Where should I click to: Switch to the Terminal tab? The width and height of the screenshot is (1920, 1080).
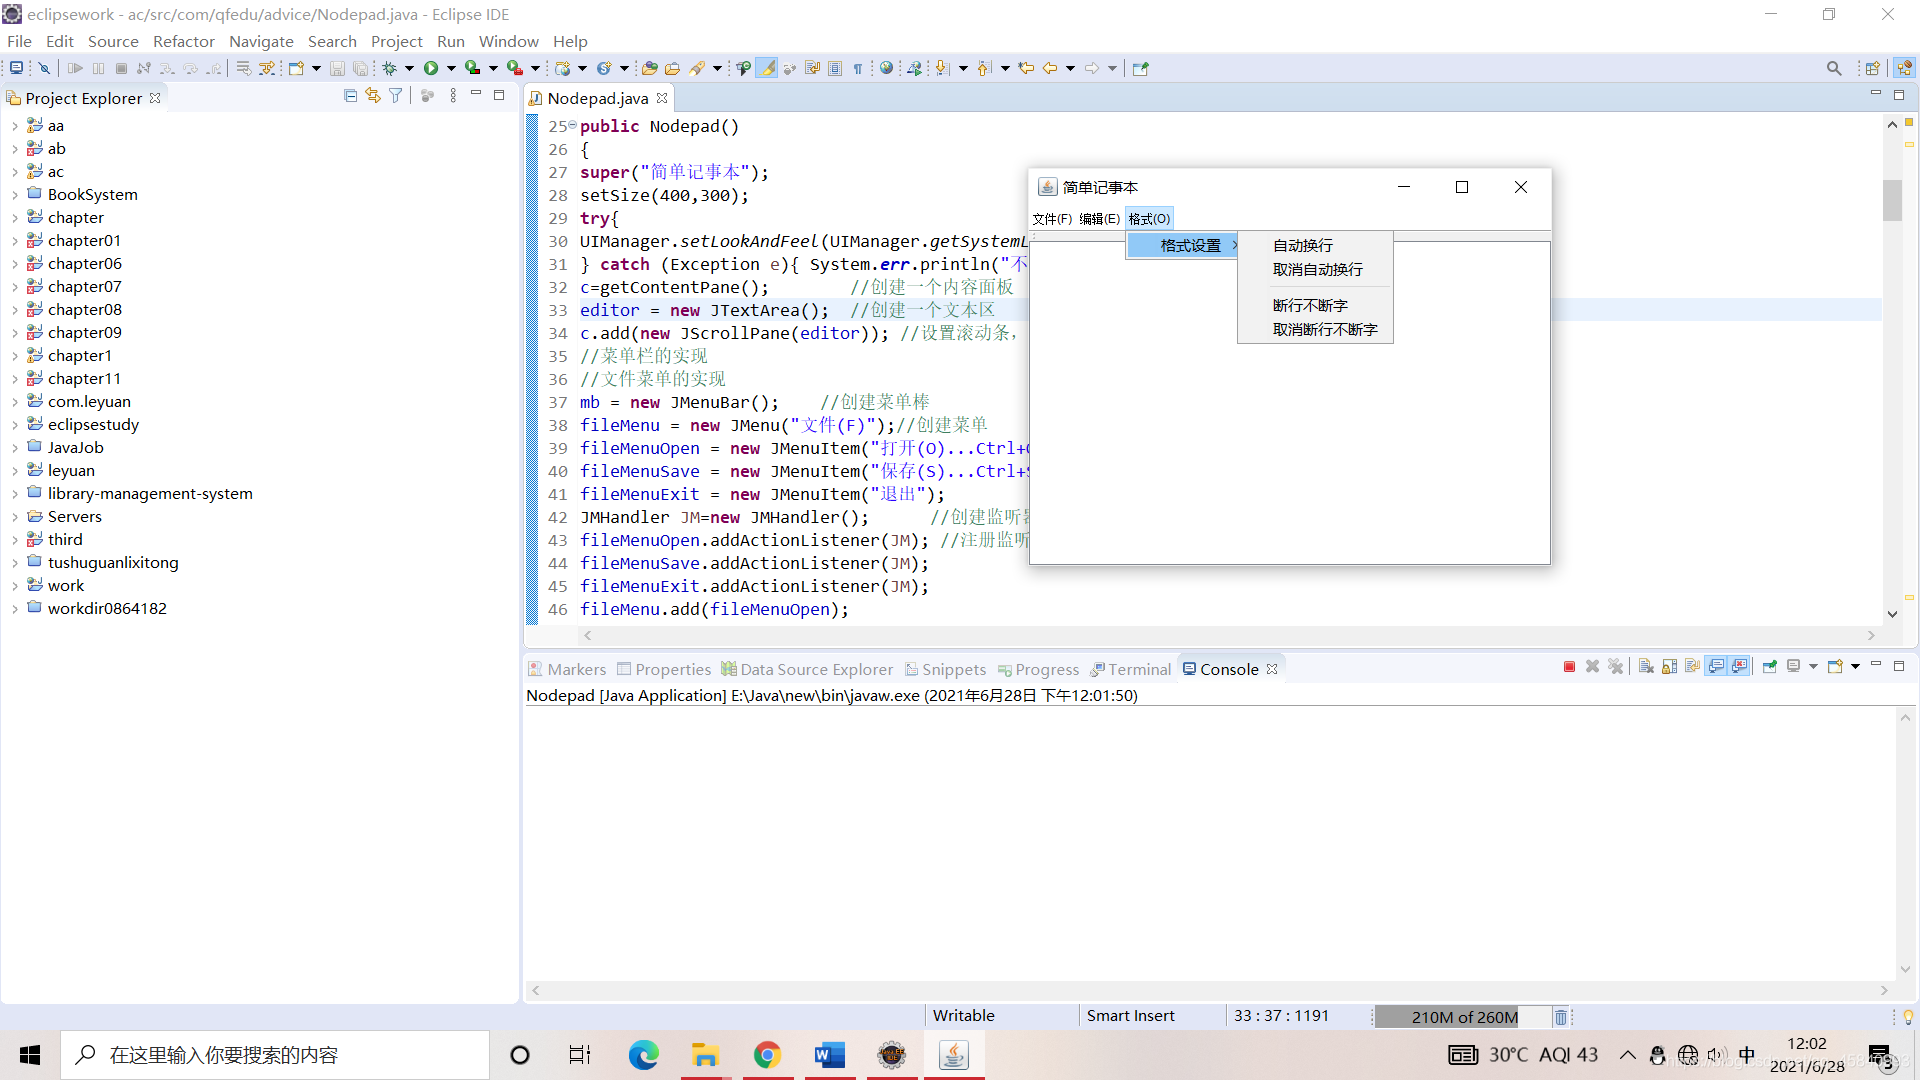coord(1131,669)
